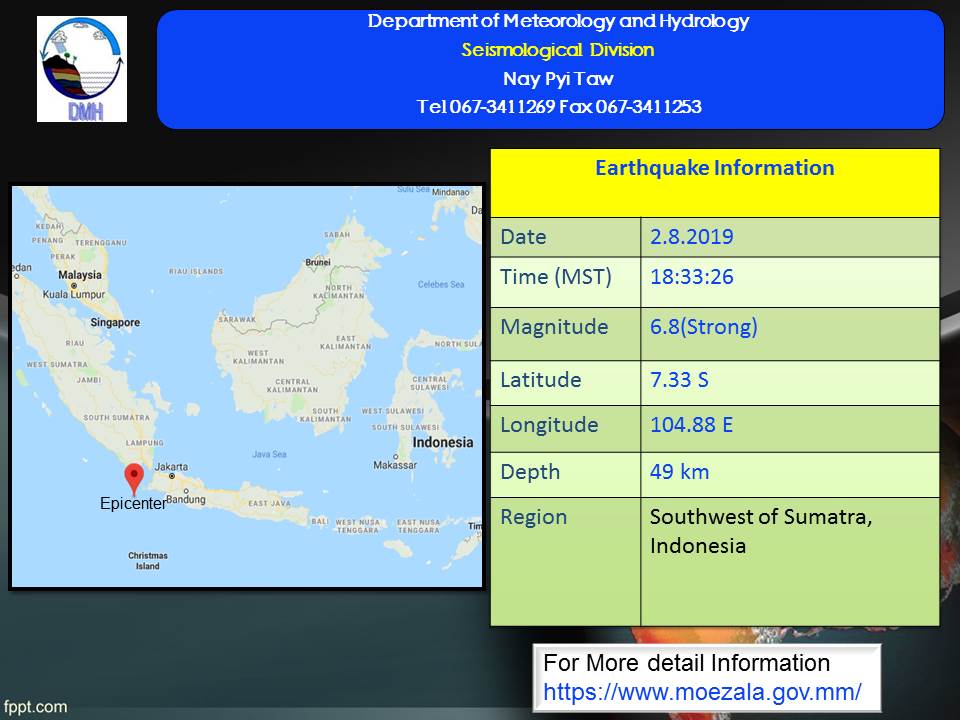Click the 'SOUTH SUMATRA' province label
The width and height of the screenshot is (960, 720).
(116, 418)
